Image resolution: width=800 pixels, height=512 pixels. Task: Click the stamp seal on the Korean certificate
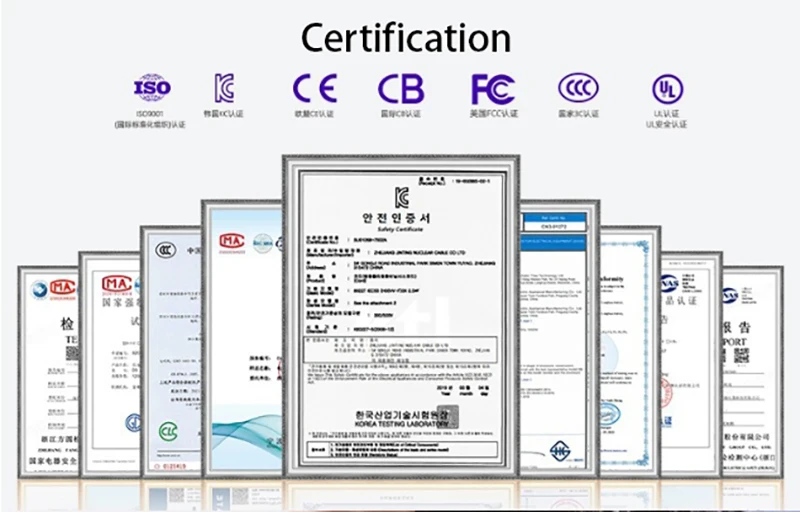pyautogui.click(x=447, y=417)
